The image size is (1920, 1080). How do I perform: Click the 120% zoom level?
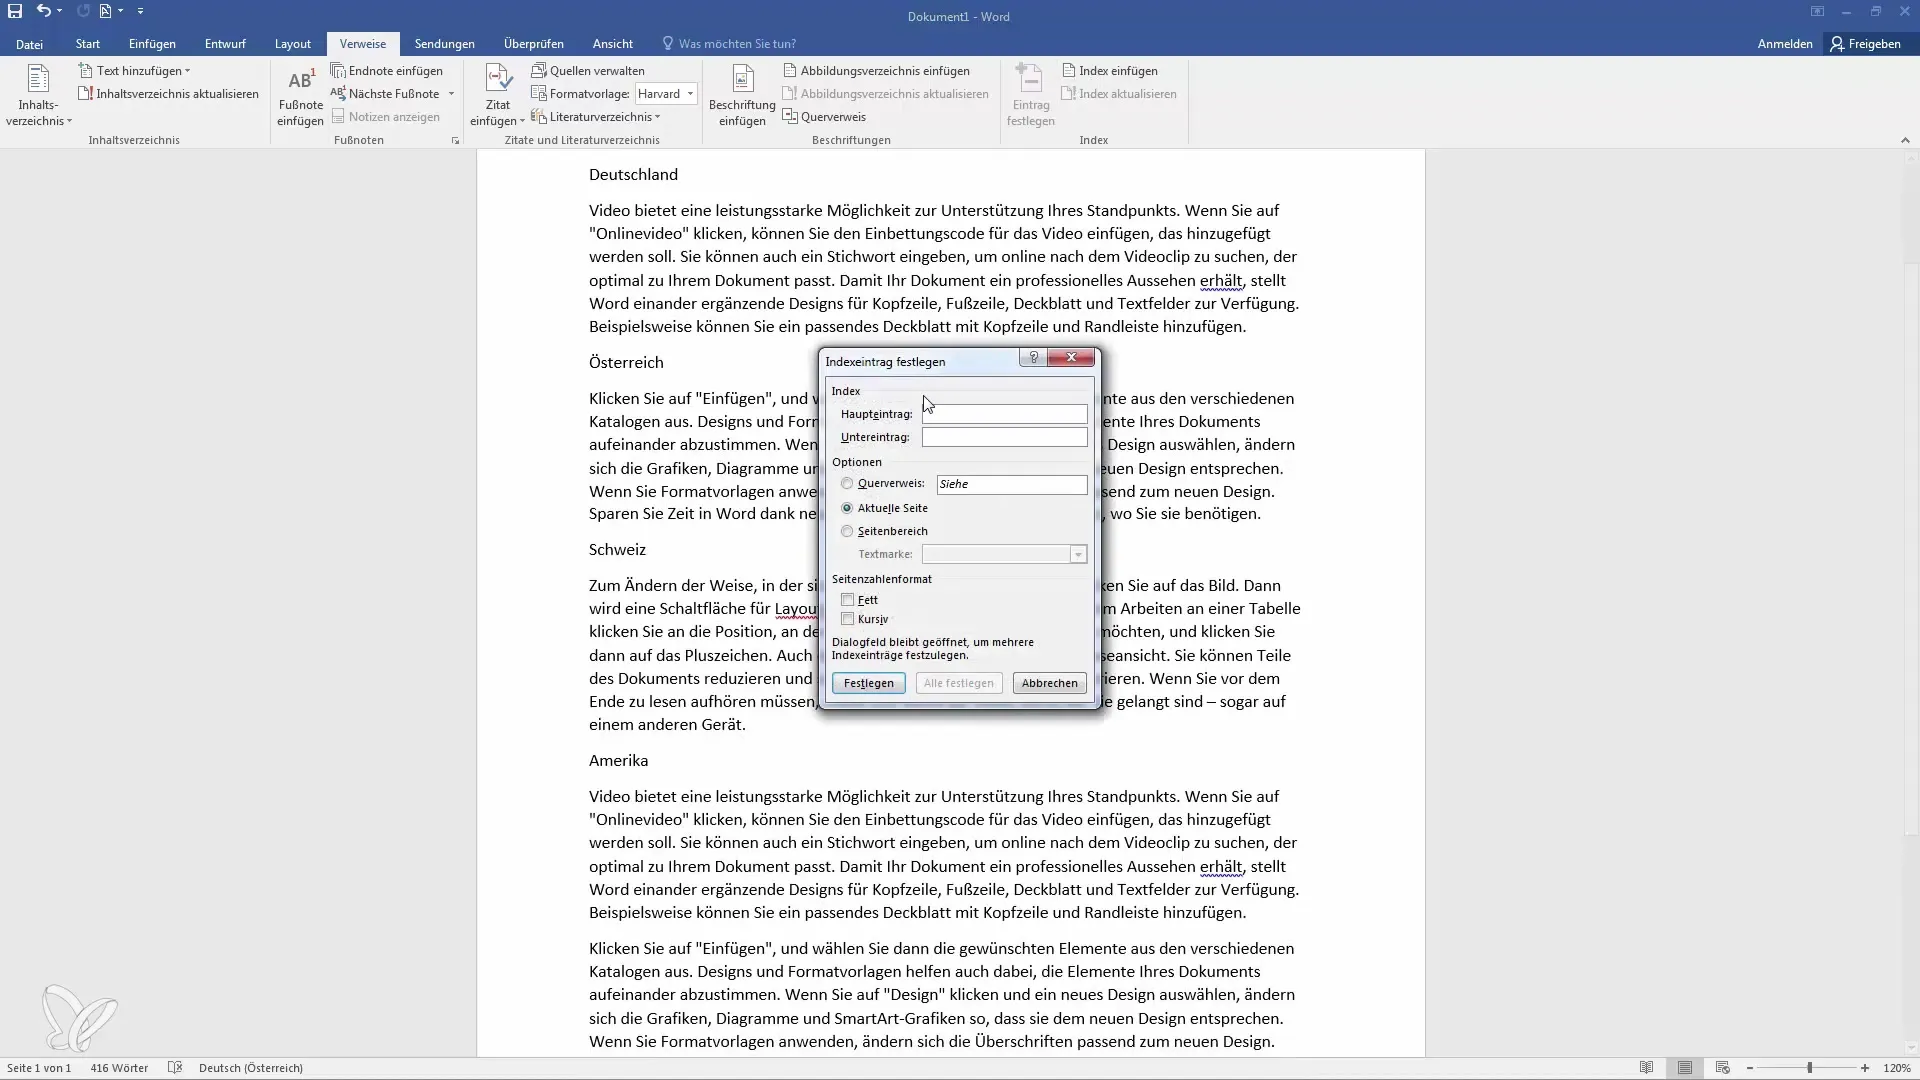[x=1897, y=1068]
